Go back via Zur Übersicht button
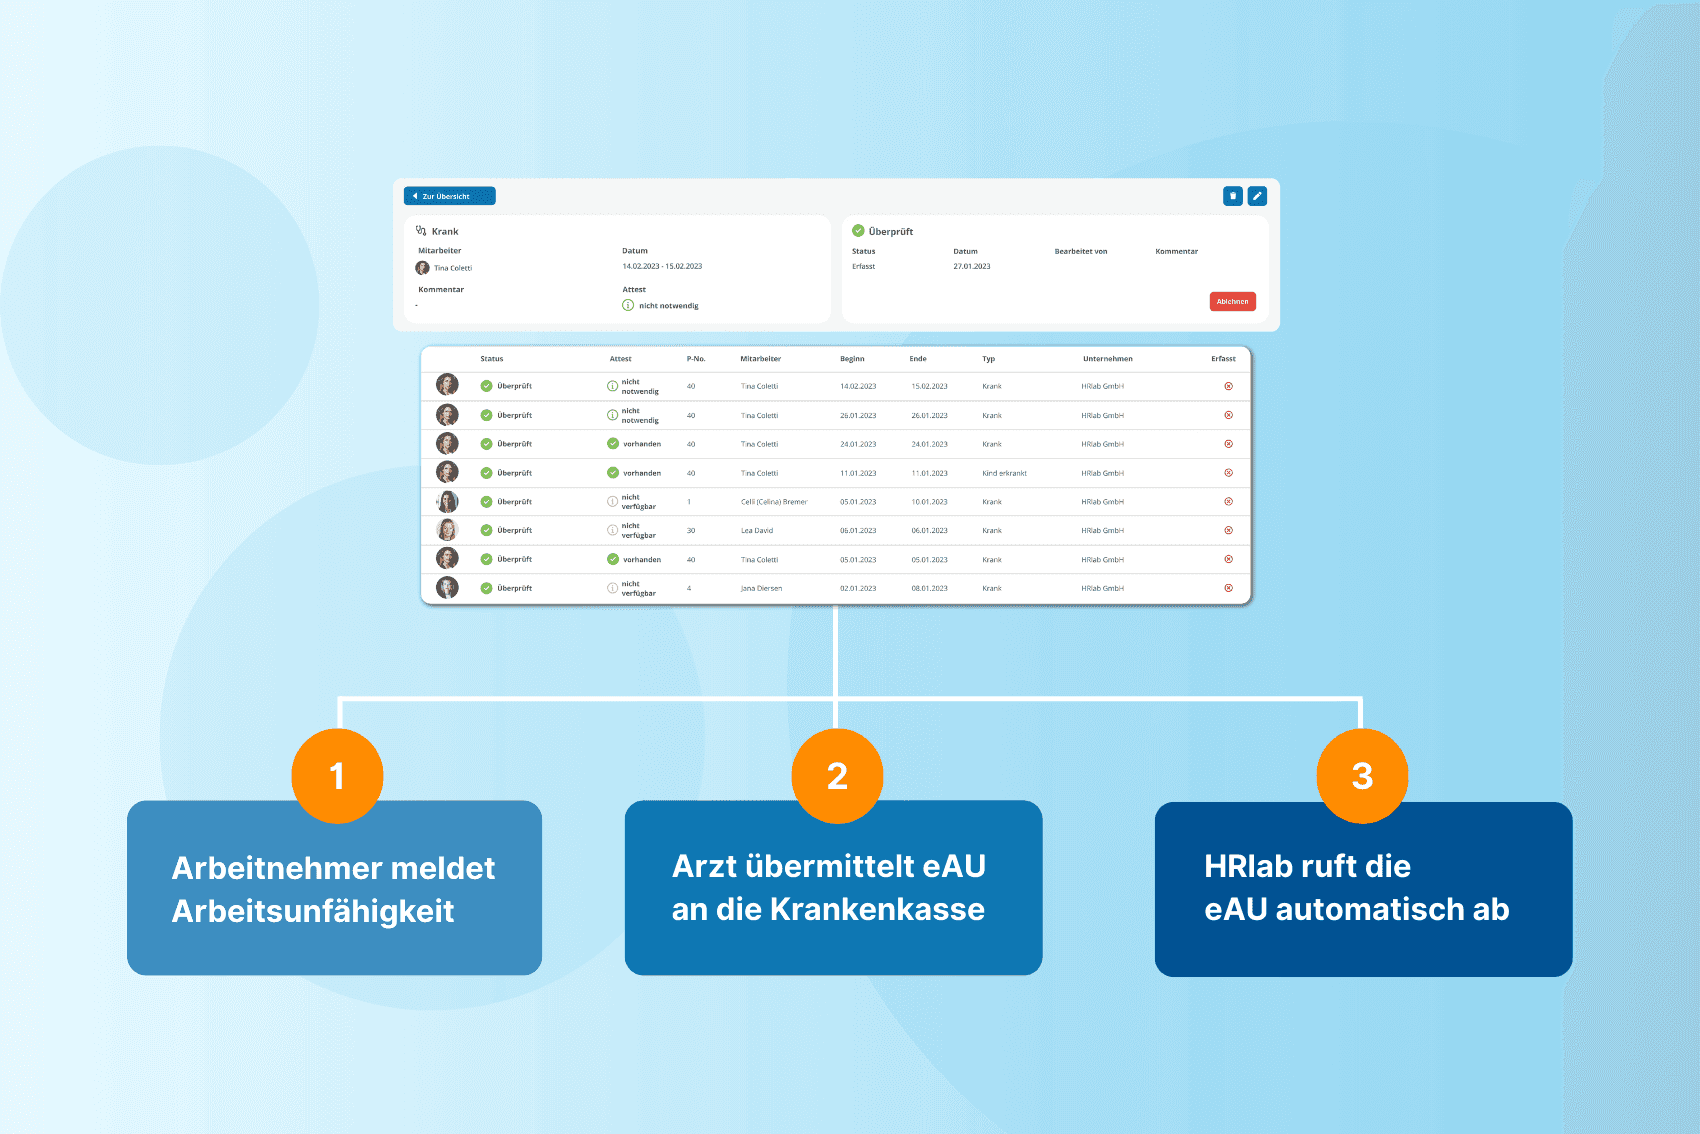Viewport: 1700px width, 1134px height. (449, 196)
